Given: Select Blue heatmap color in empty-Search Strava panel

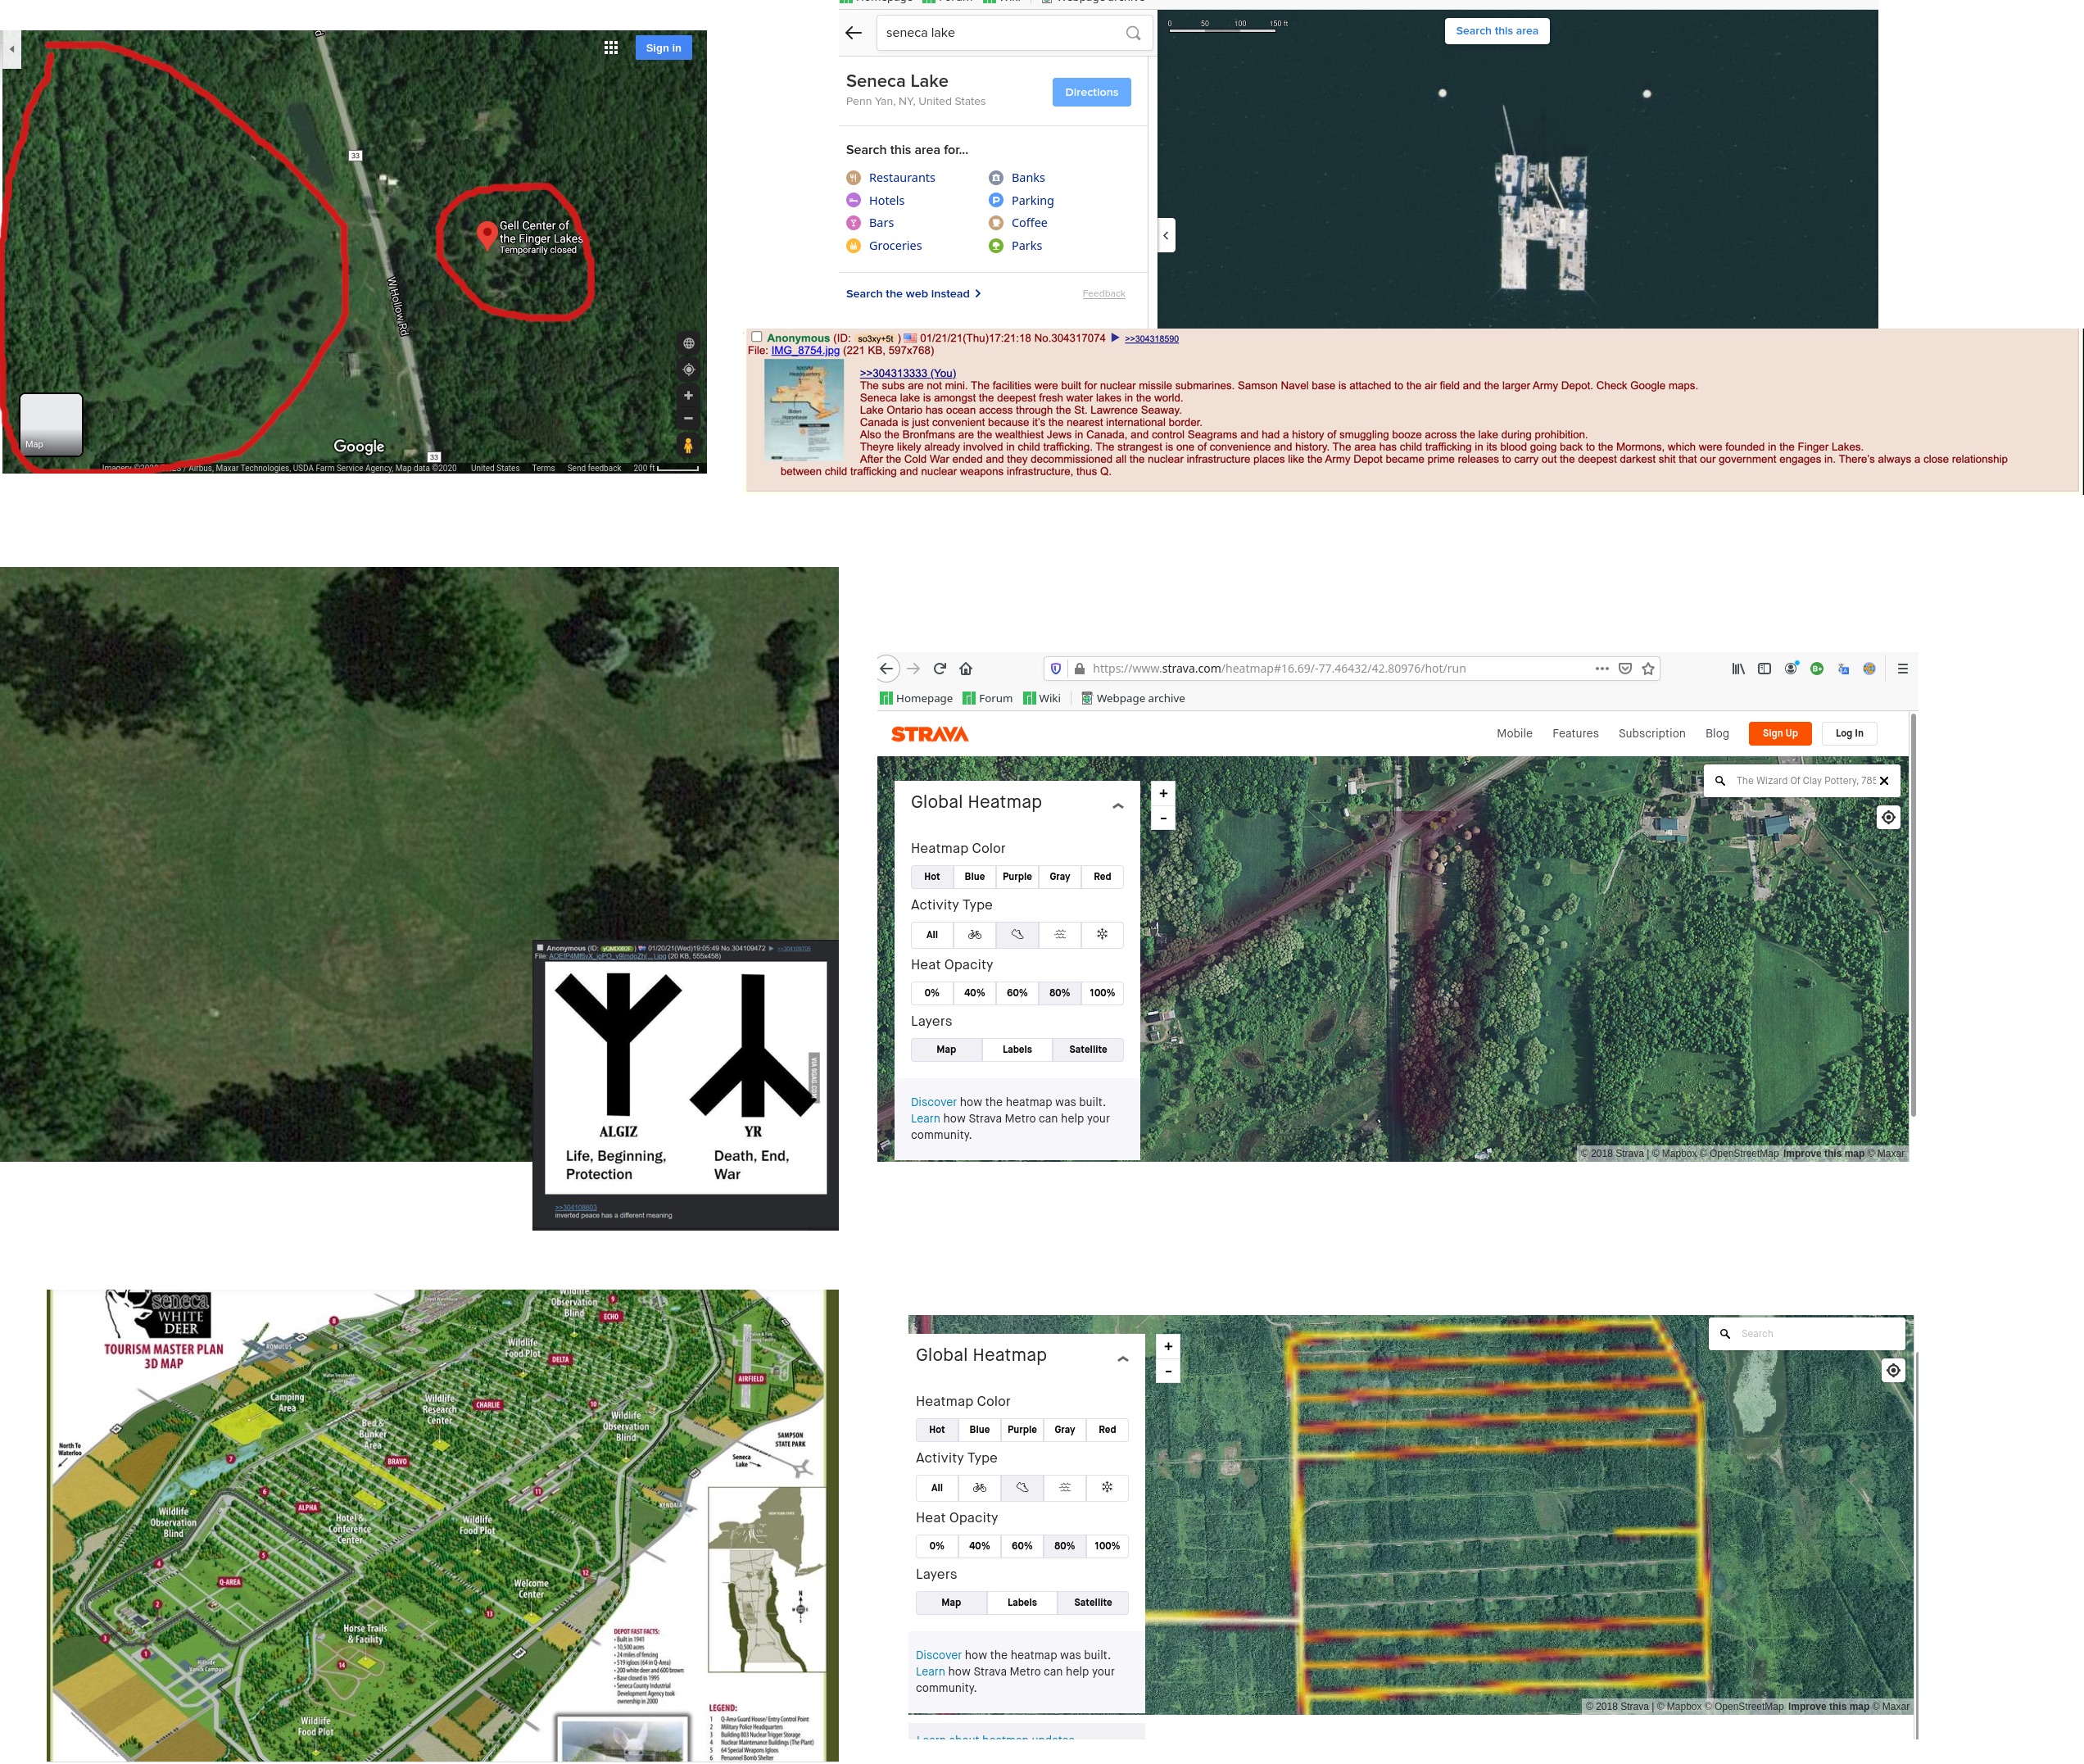Looking at the screenshot, I should coord(979,1430).
